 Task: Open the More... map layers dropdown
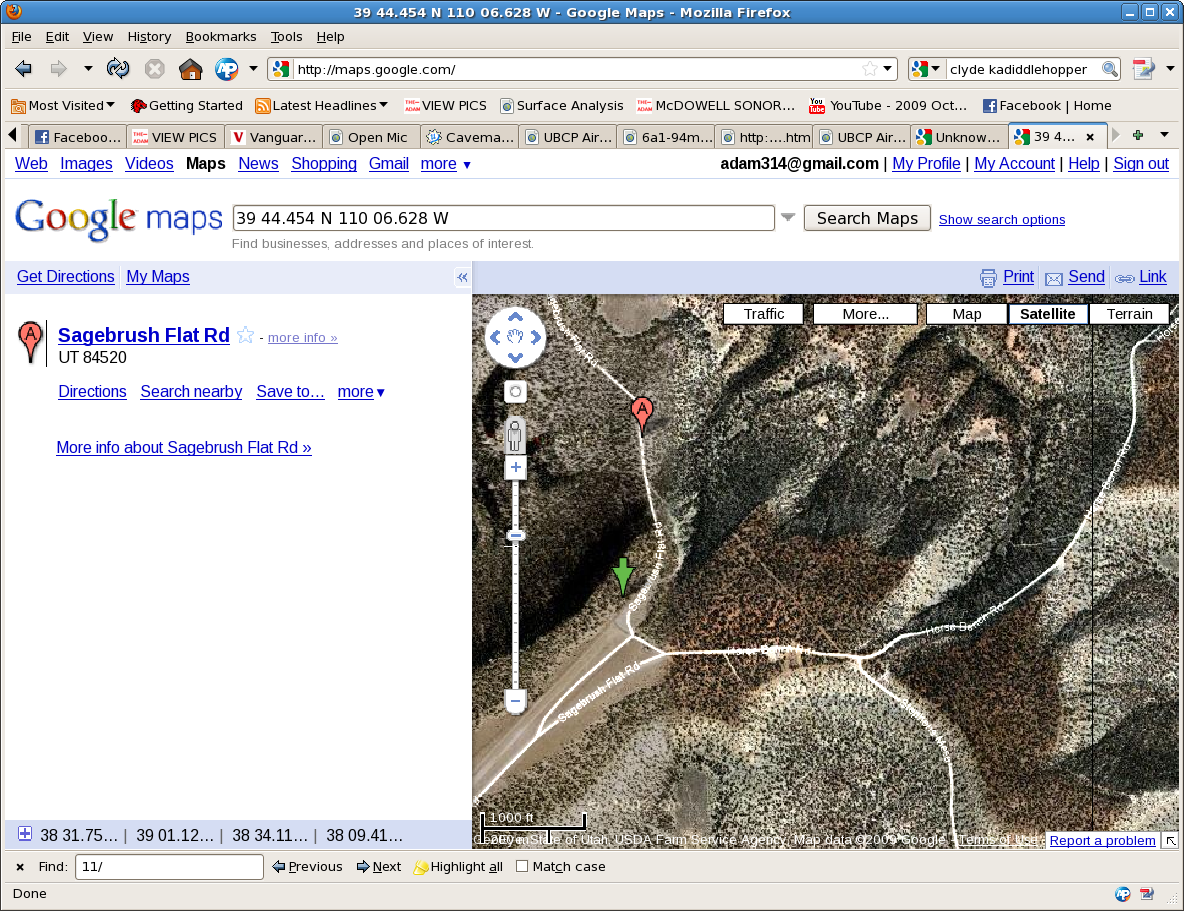pos(865,314)
